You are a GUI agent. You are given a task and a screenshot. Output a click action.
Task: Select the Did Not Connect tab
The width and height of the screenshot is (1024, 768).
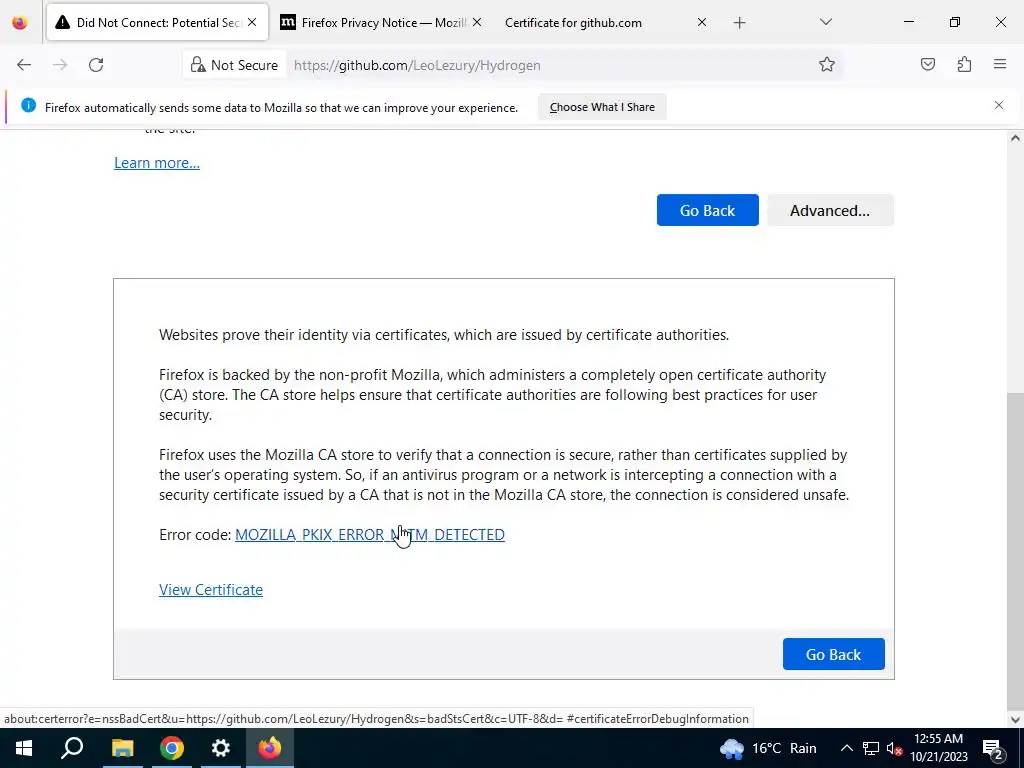pyautogui.click(x=157, y=22)
